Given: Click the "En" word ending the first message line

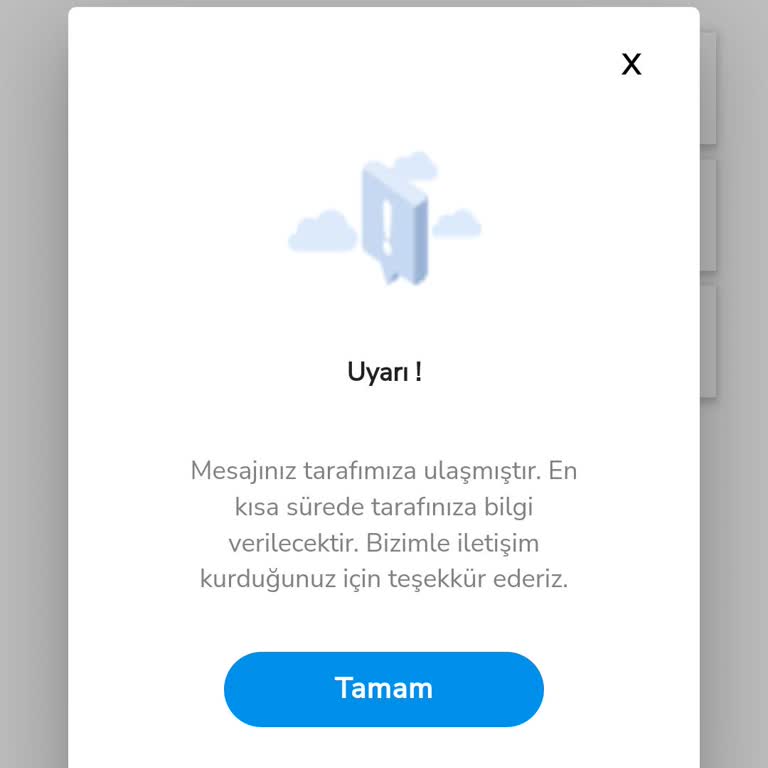Looking at the screenshot, I should pyautogui.click(x=562, y=471).
